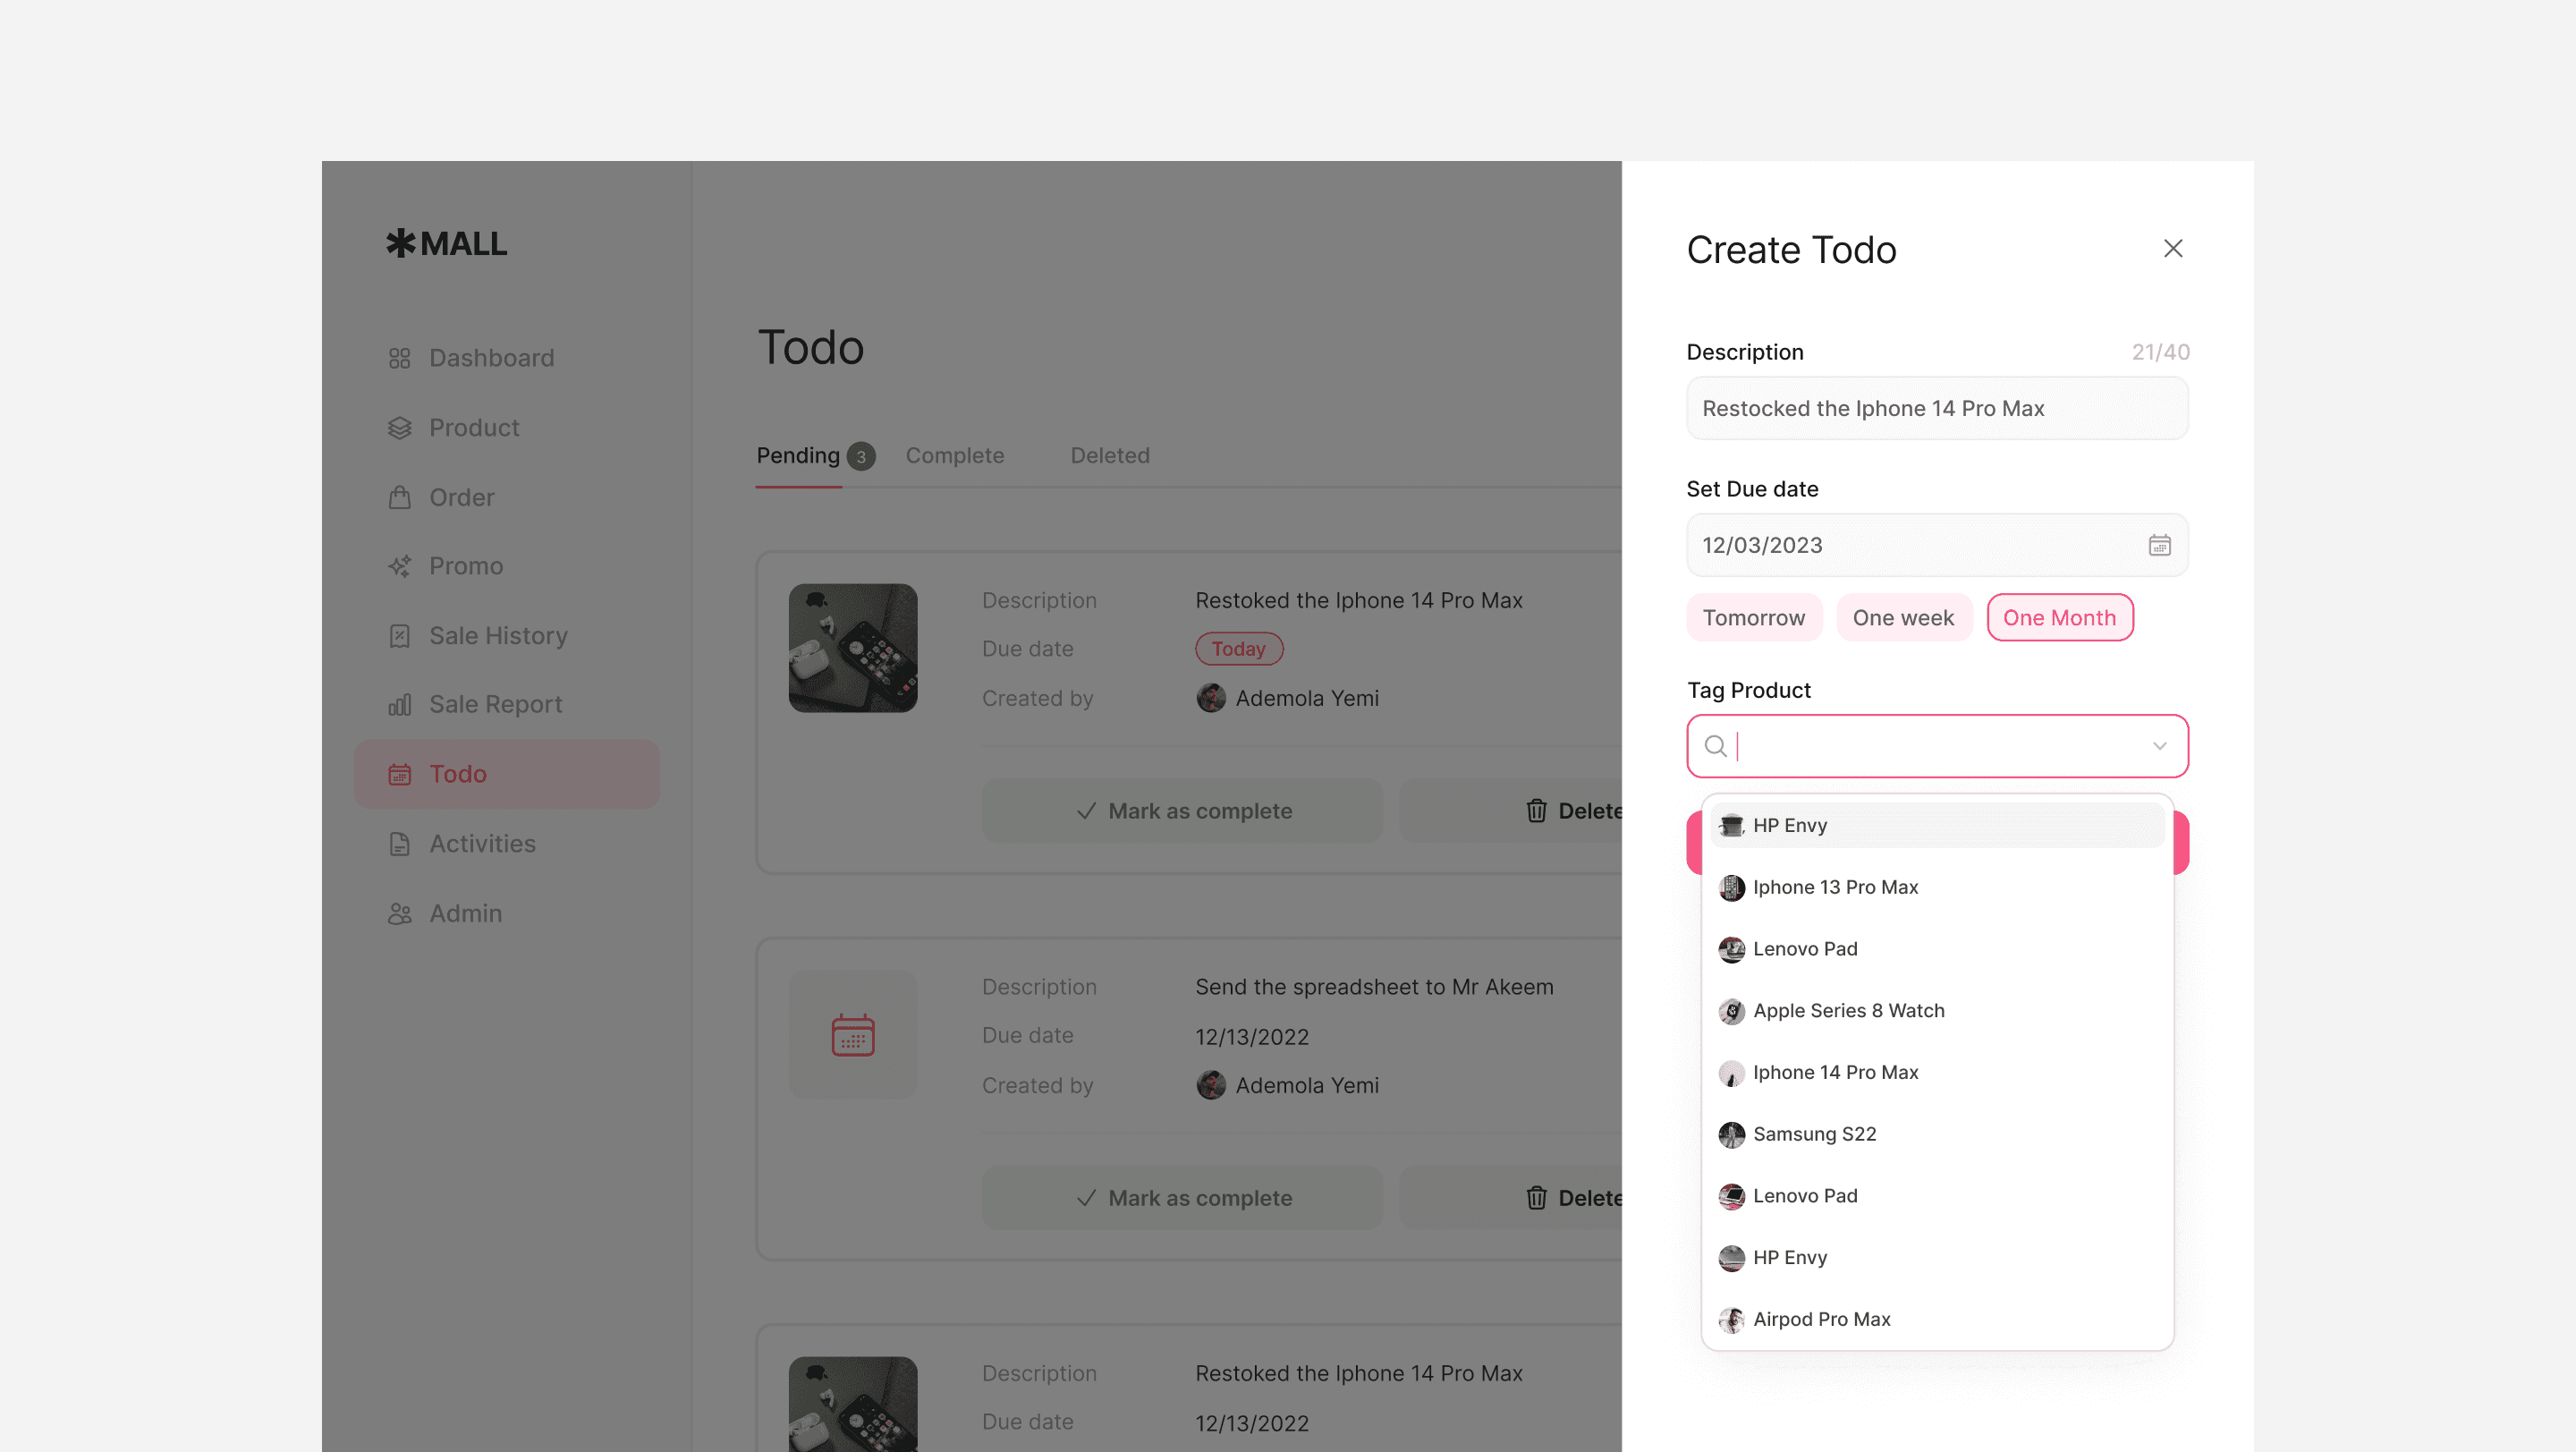Select Samsung S22 from product list
2576x1452 pixels.
(x=1814, y=1134)
